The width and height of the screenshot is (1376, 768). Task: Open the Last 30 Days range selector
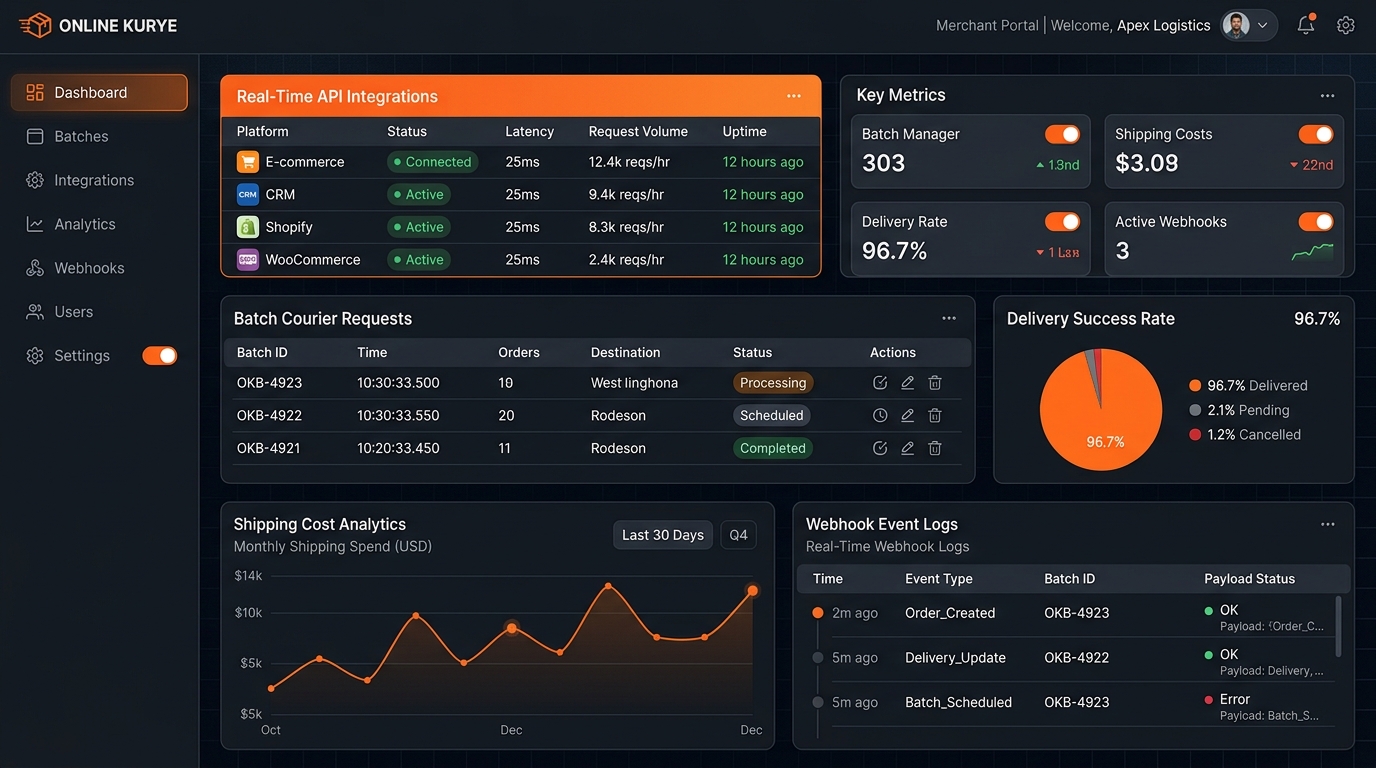tap(663, 535)
